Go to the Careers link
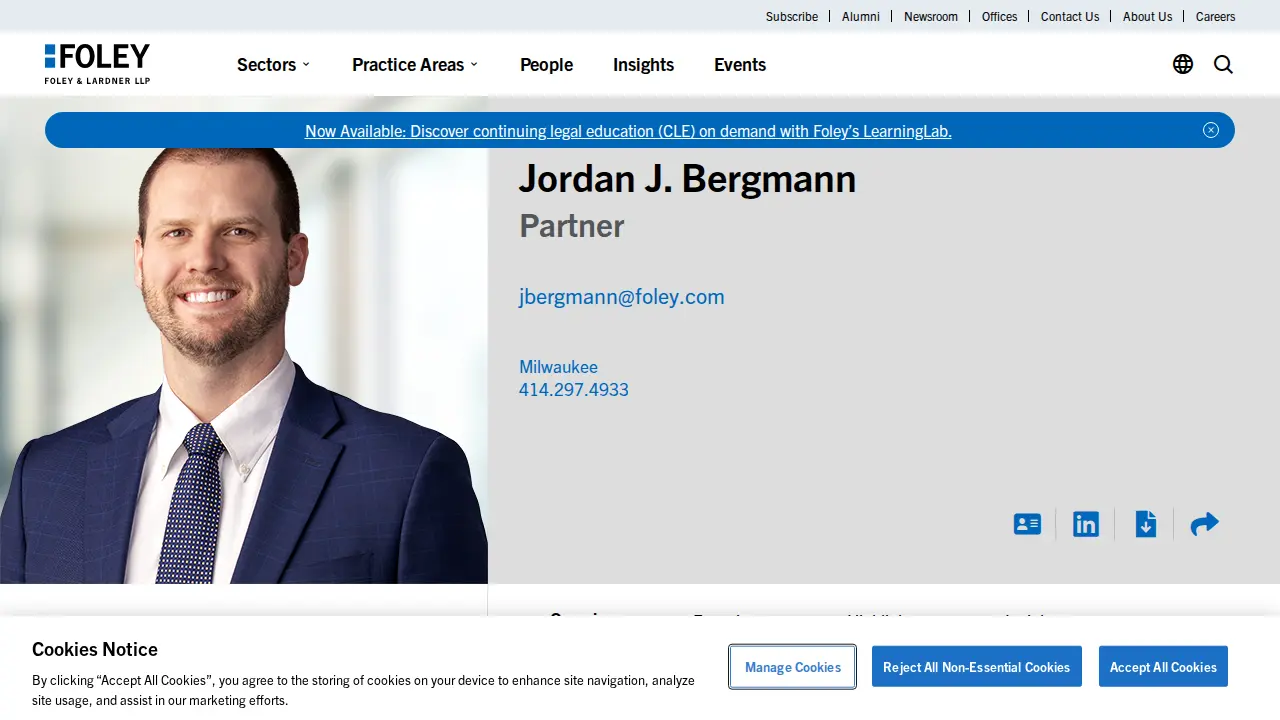This screenshot has height=720, width=1280. (1216, 16)
